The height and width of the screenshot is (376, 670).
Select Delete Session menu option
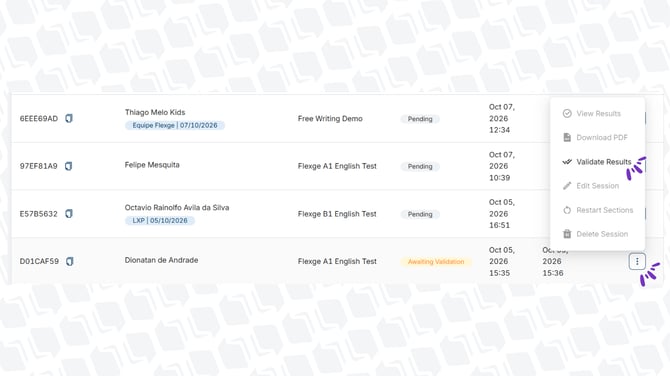click(x=598, y=234)
